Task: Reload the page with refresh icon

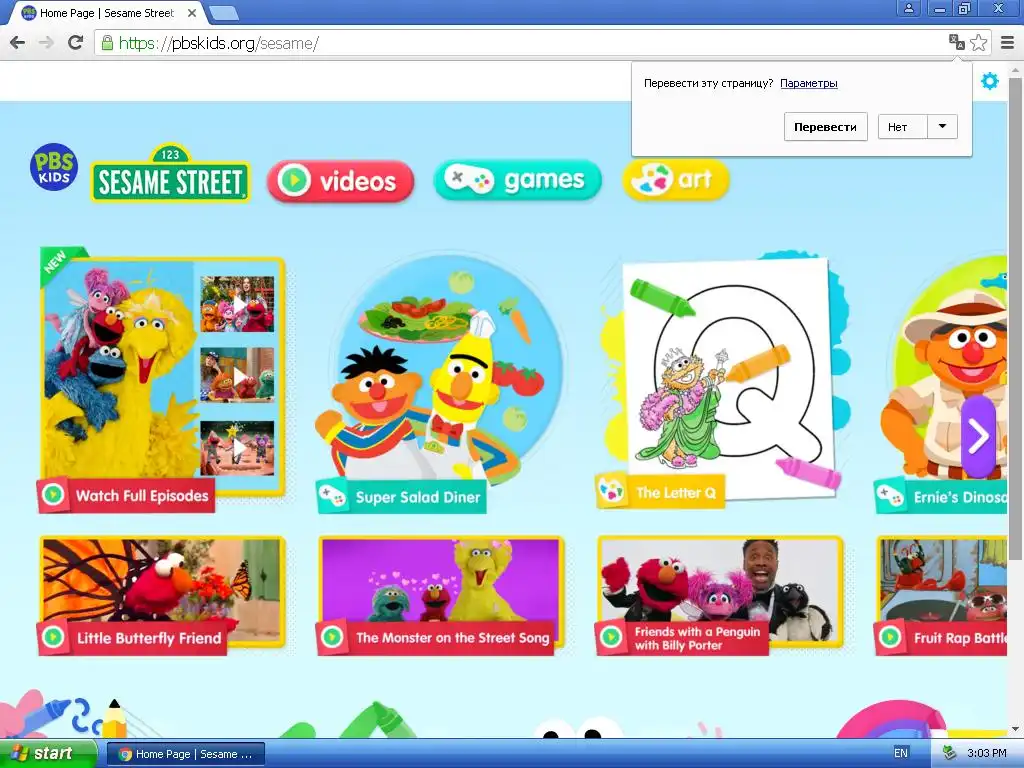Action: (76, 43)
